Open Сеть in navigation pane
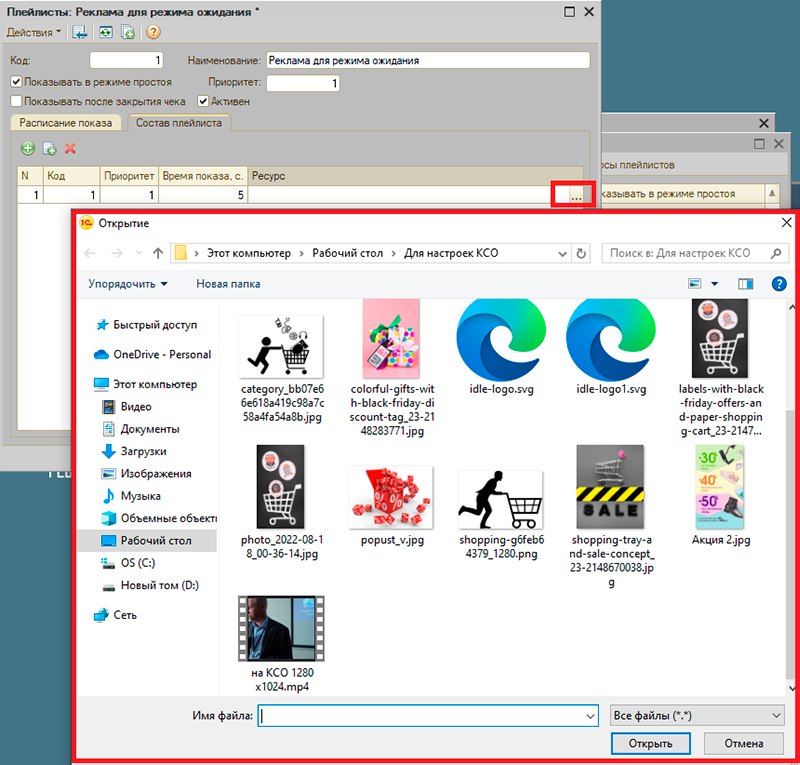Image resolution: width=800 pixels, height=765 pixels. click(x=116, y=615)
